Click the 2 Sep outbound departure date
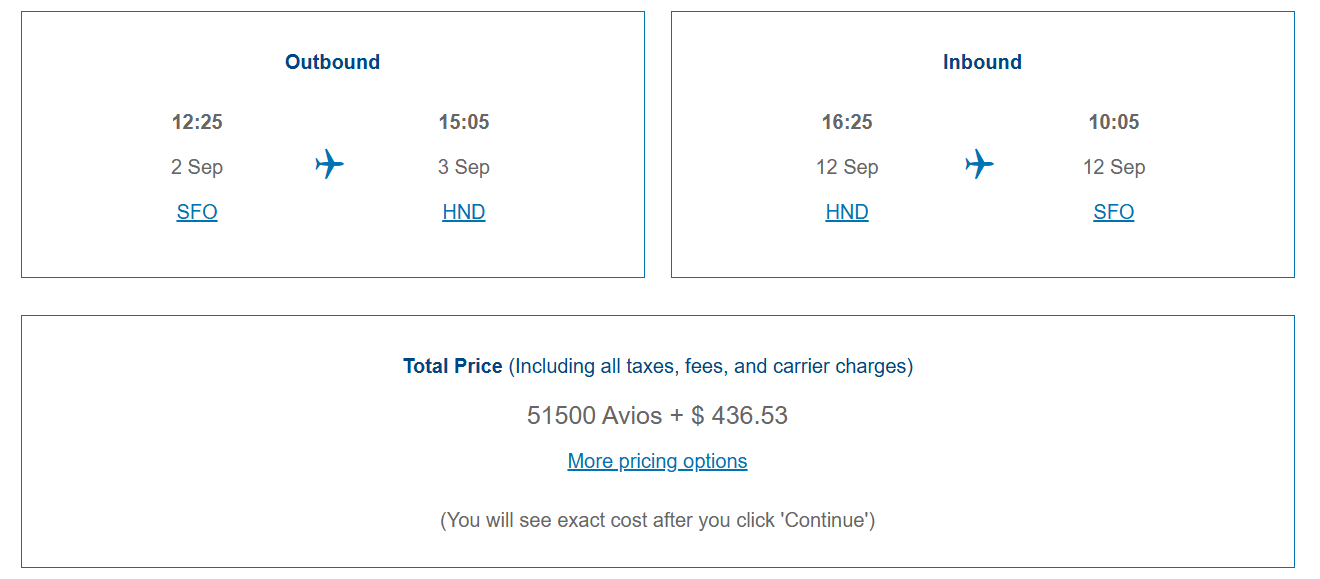 197,167
